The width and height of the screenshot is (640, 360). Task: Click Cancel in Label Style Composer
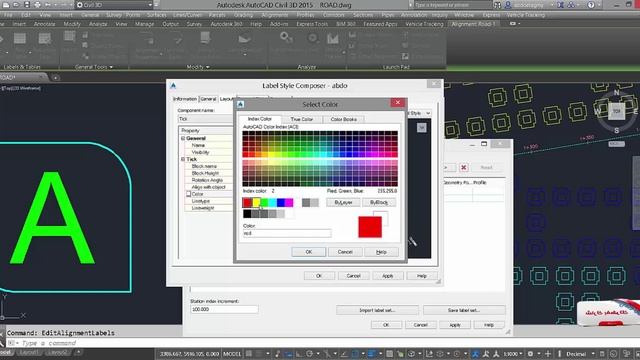point(353,276)
